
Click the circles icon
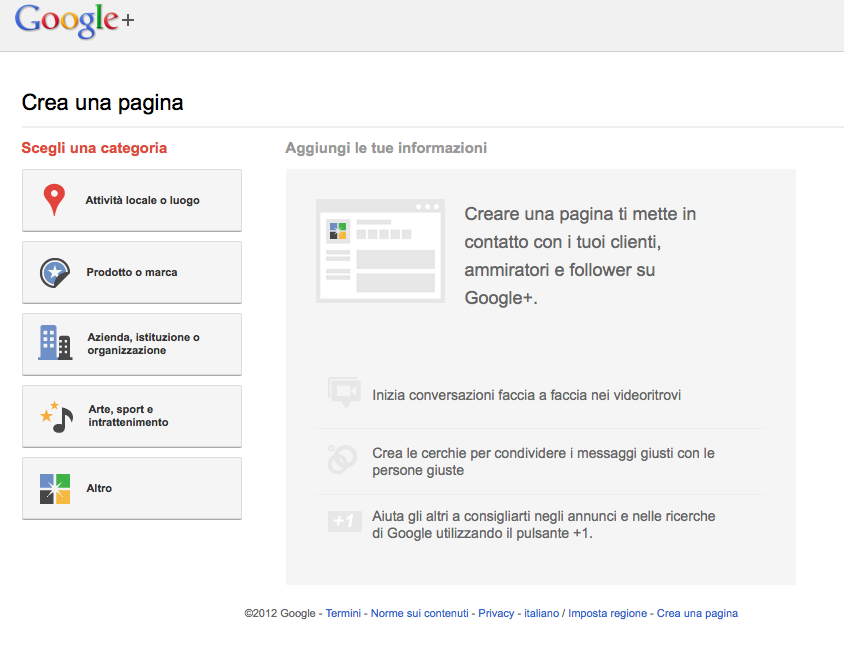coord(342,459)
